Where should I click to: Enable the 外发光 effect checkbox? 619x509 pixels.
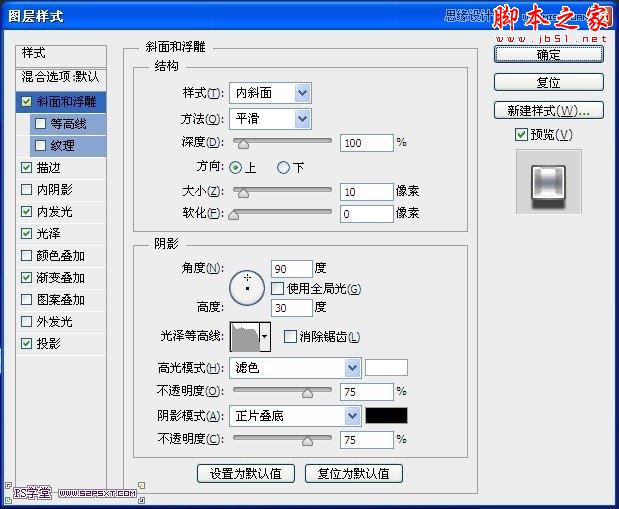click(26, 321)
